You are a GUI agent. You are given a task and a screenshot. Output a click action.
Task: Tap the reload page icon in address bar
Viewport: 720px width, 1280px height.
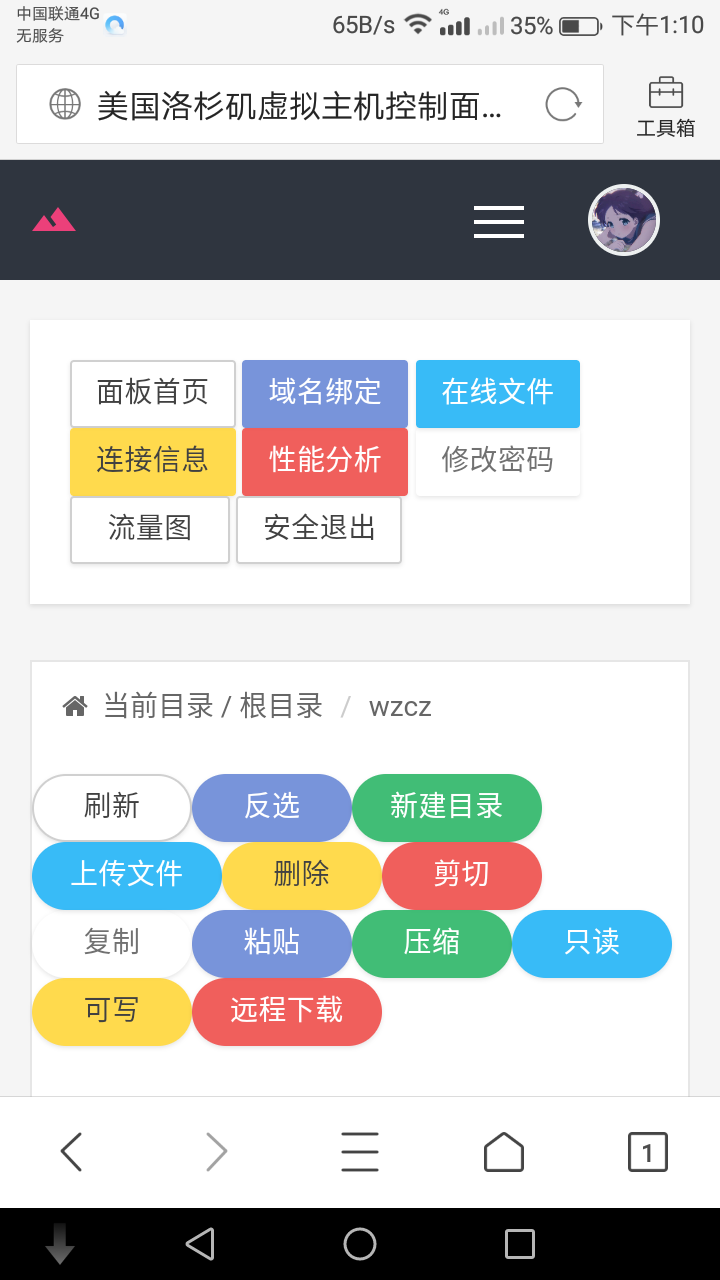coord(563,105)
